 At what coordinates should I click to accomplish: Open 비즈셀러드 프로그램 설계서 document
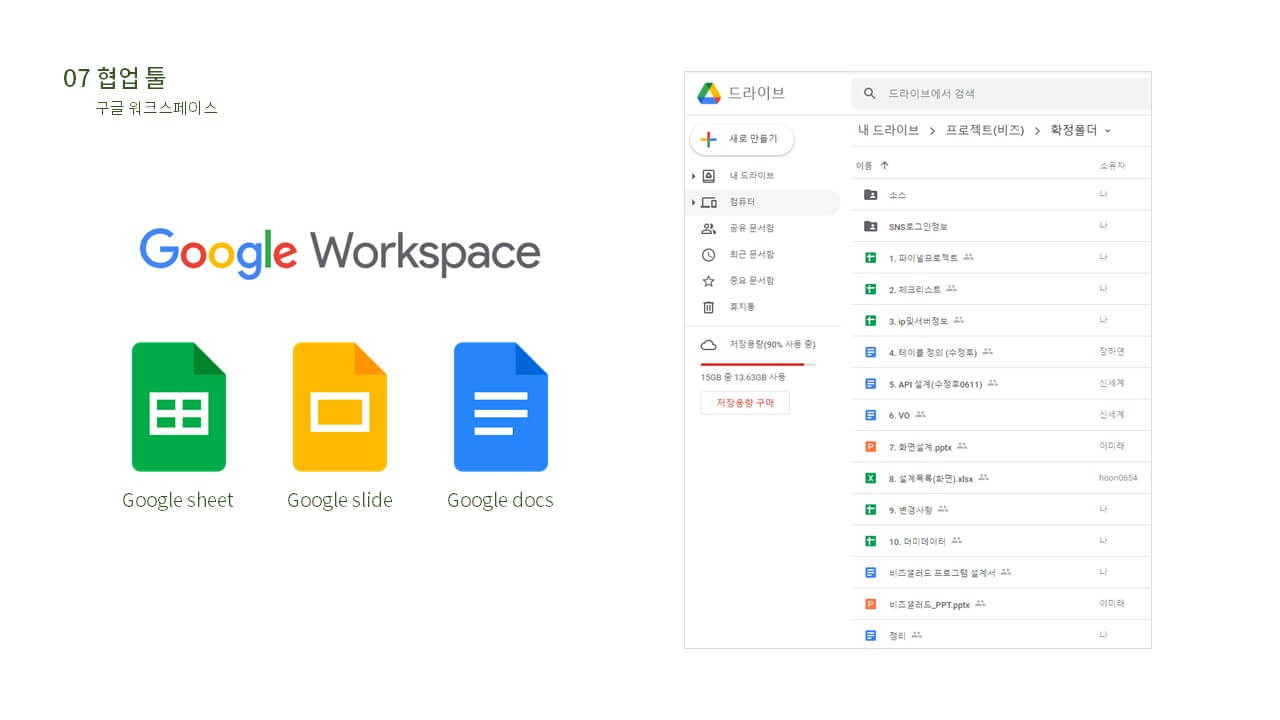coord(1000,572)
